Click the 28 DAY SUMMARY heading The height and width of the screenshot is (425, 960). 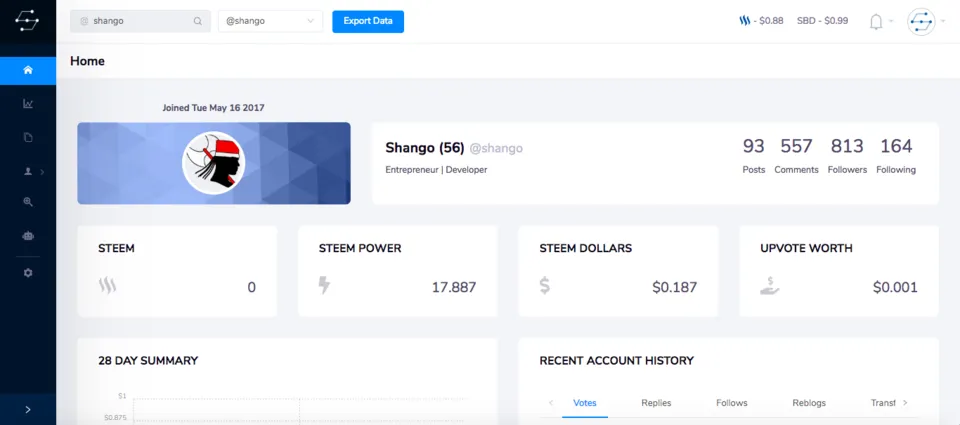click(148, 361)
